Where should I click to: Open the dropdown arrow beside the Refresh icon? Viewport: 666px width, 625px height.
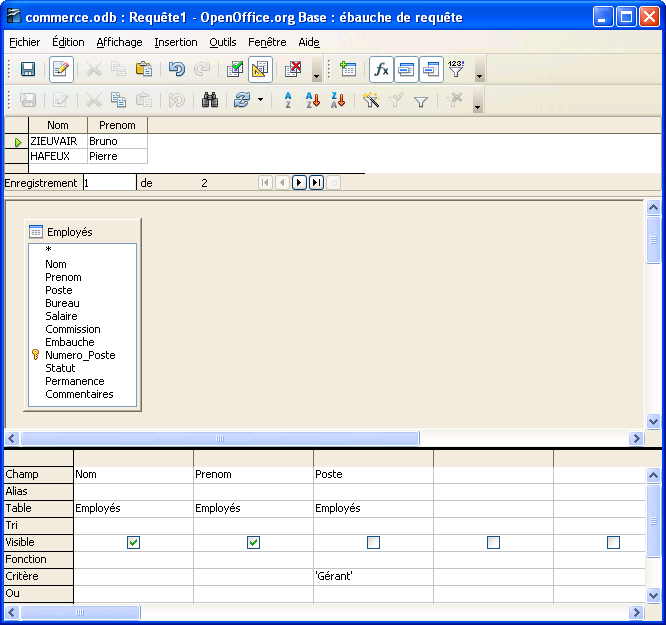coord(261,100)
